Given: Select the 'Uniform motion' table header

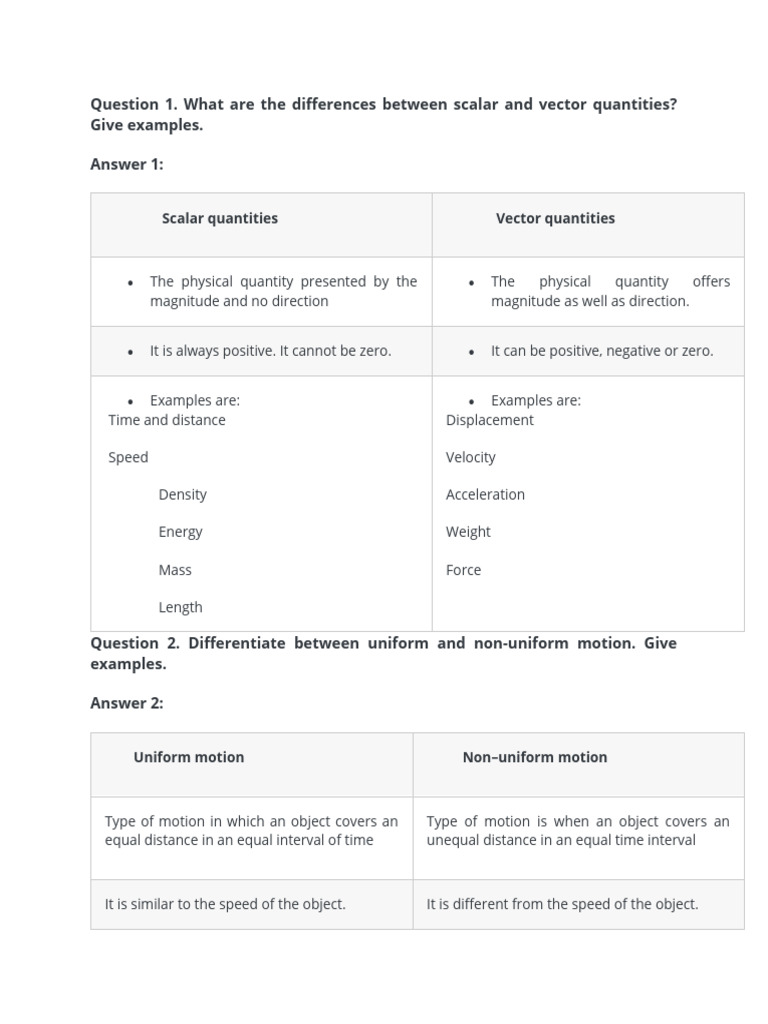Looking at the screenshot, I should 189,757.
